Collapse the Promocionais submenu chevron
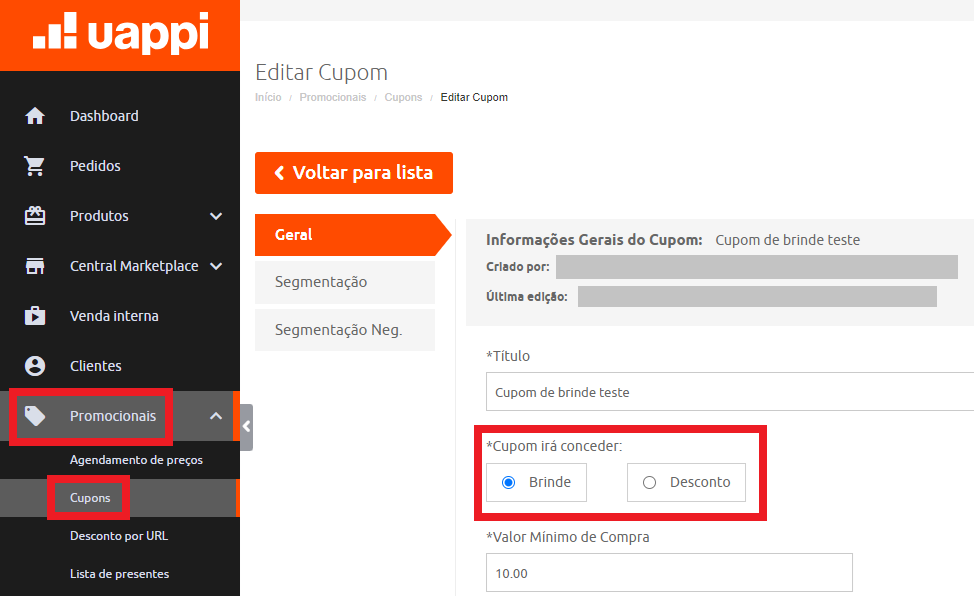Image resolution: width=974 pixels, height=596 pixels. coord(216,416)
